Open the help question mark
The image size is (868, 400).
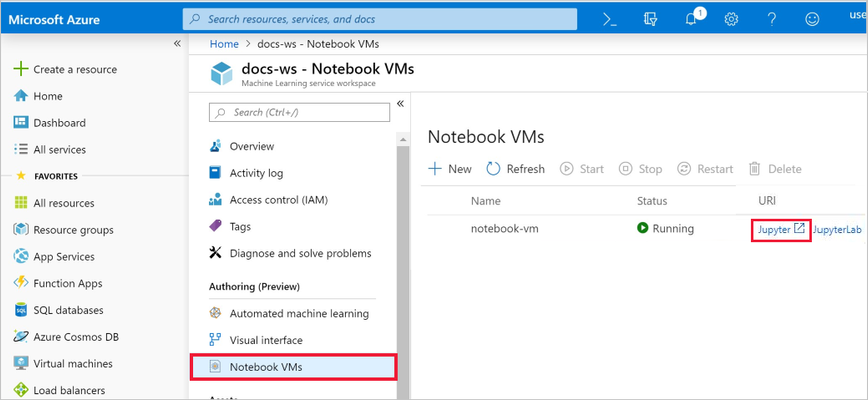click(x=772, y=19)
